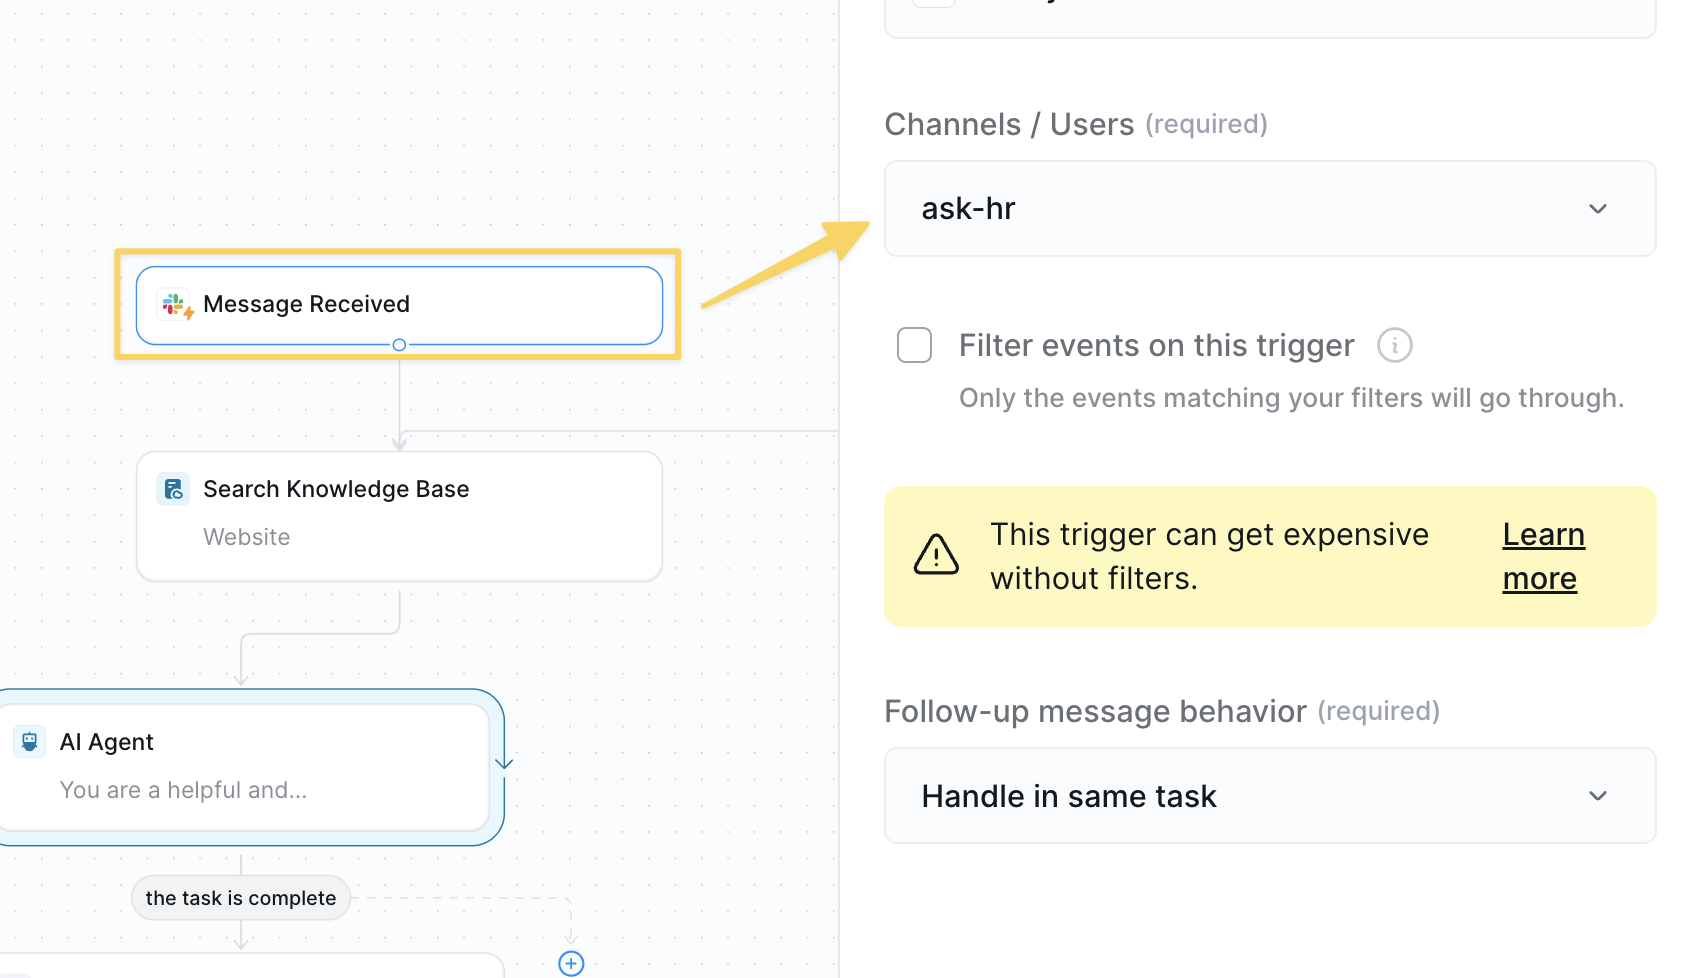Click the chevron on the ask-hr field
The height and width of the screenshot is (978, 1686).
1597,209
